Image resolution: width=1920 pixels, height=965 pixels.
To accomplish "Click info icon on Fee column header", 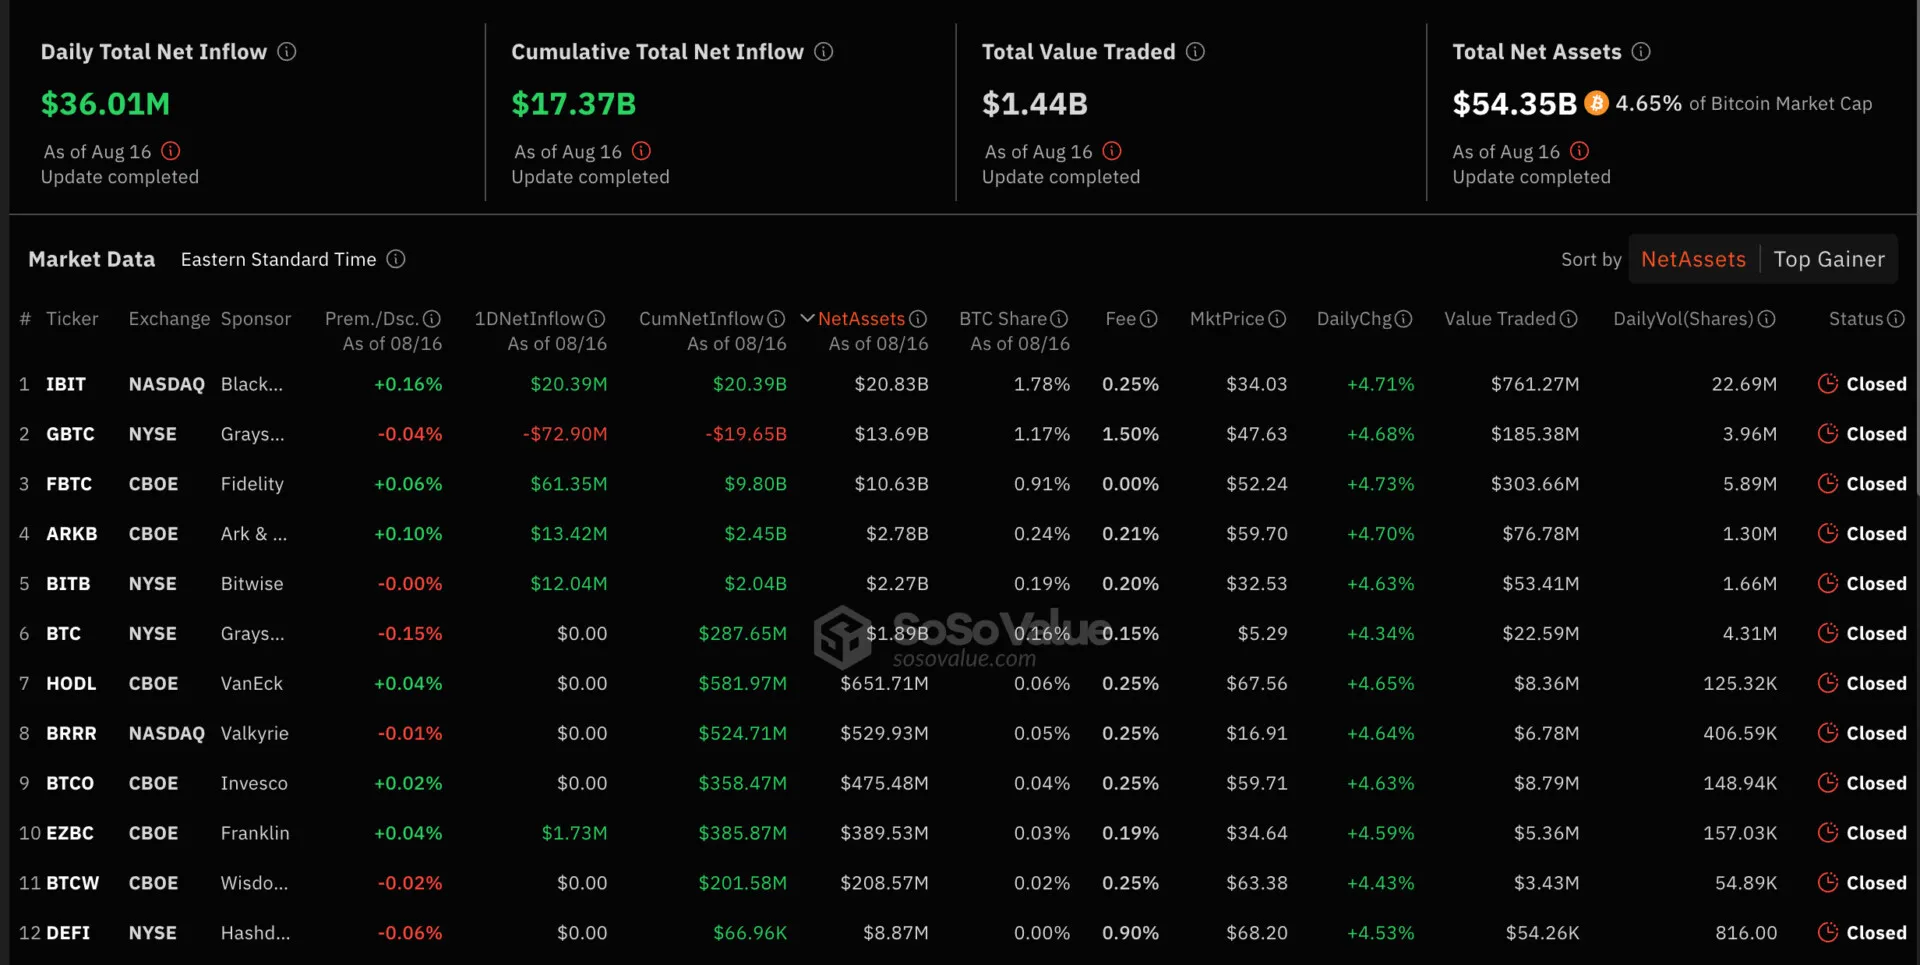I will coord(1149,319).
